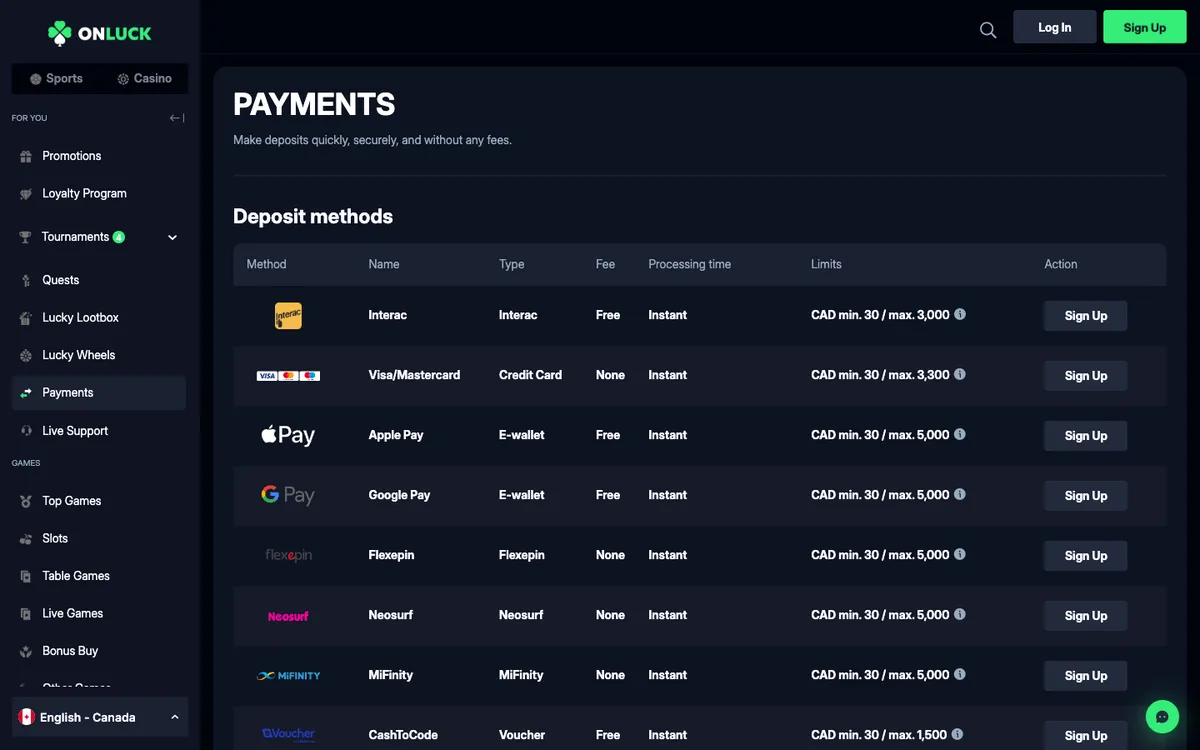Click the 'Deposit methods' heading

tap(313, 216)
